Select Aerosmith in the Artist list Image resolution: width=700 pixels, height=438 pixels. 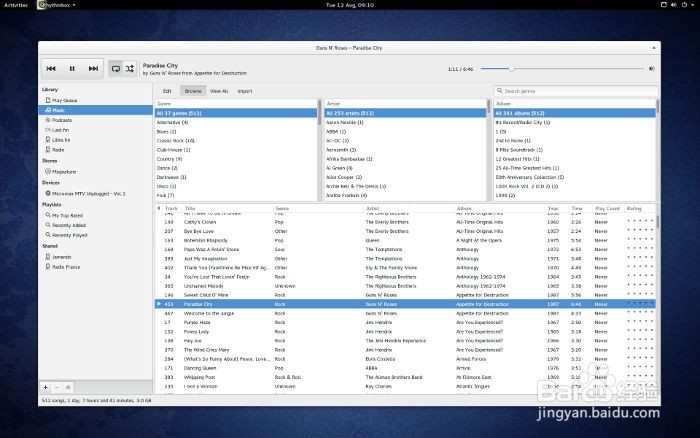[x=405, y=150]
